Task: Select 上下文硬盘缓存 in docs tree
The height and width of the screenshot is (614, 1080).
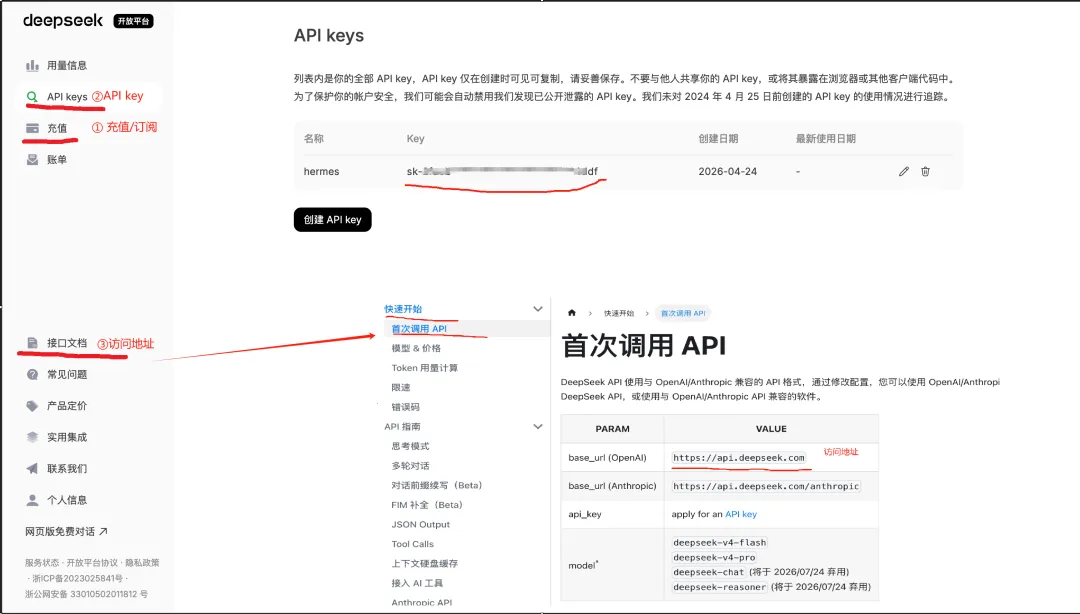Action: coord(424,564)
